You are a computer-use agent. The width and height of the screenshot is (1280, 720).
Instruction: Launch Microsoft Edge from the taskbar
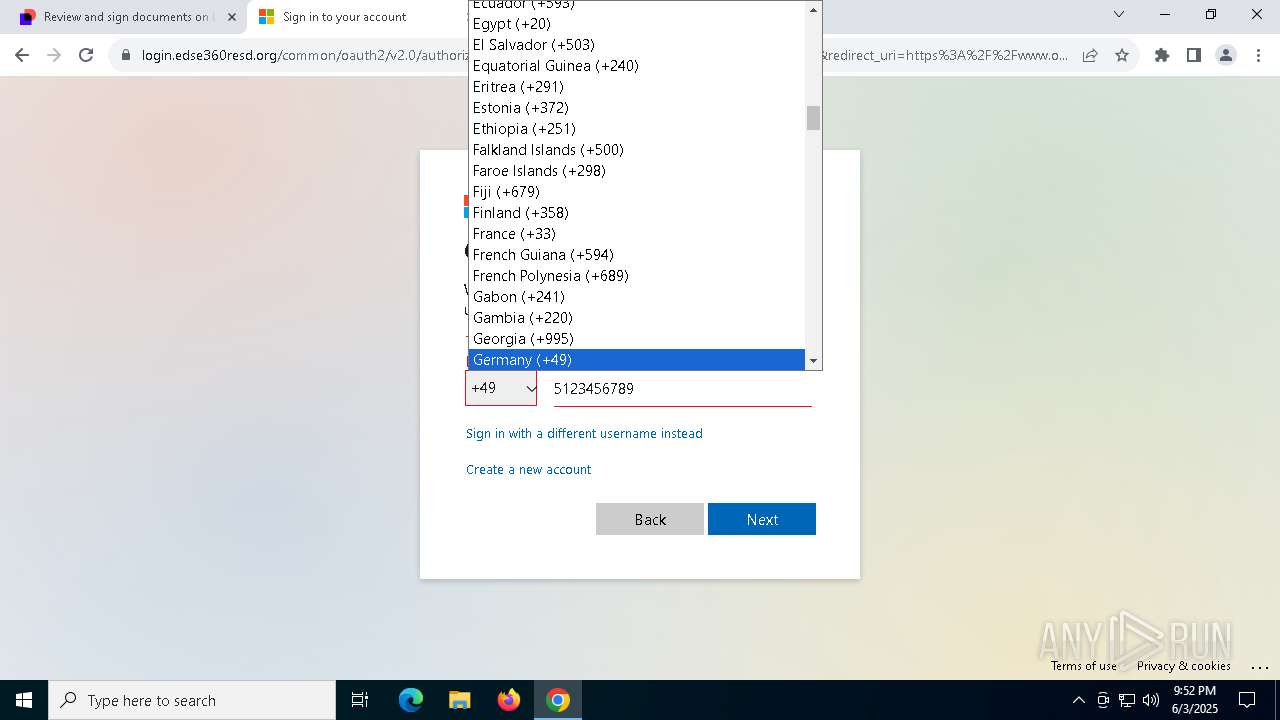(411, 700)
